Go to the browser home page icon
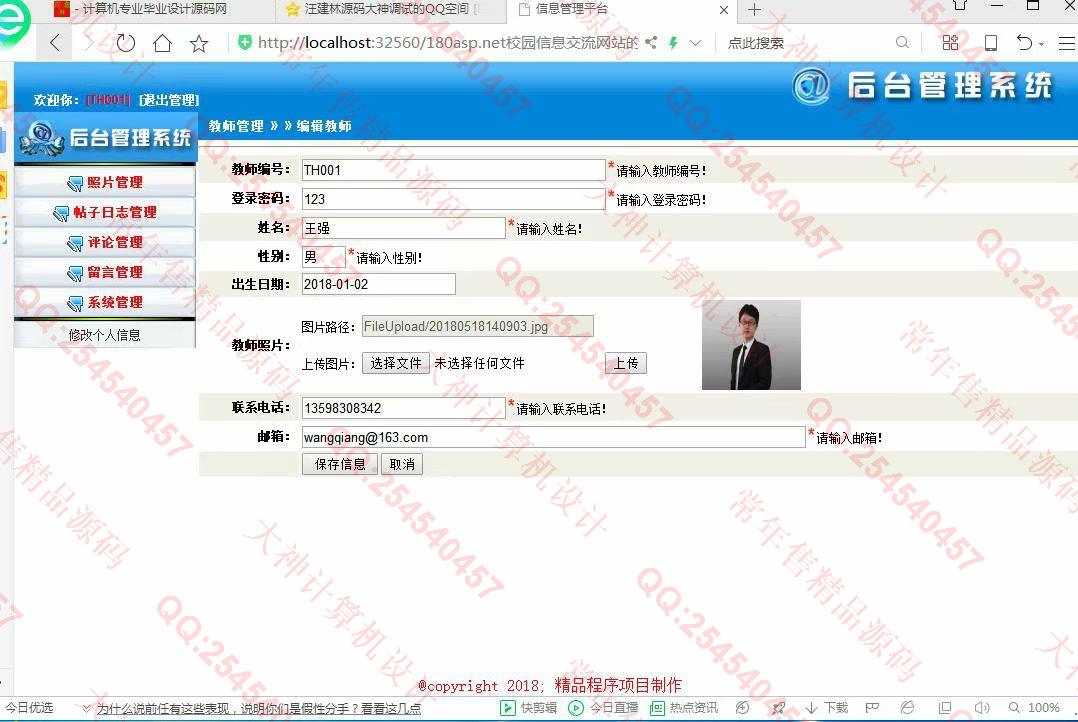Image resolution: width=1078 pixels, height=722 pixels. click(162, 43)
